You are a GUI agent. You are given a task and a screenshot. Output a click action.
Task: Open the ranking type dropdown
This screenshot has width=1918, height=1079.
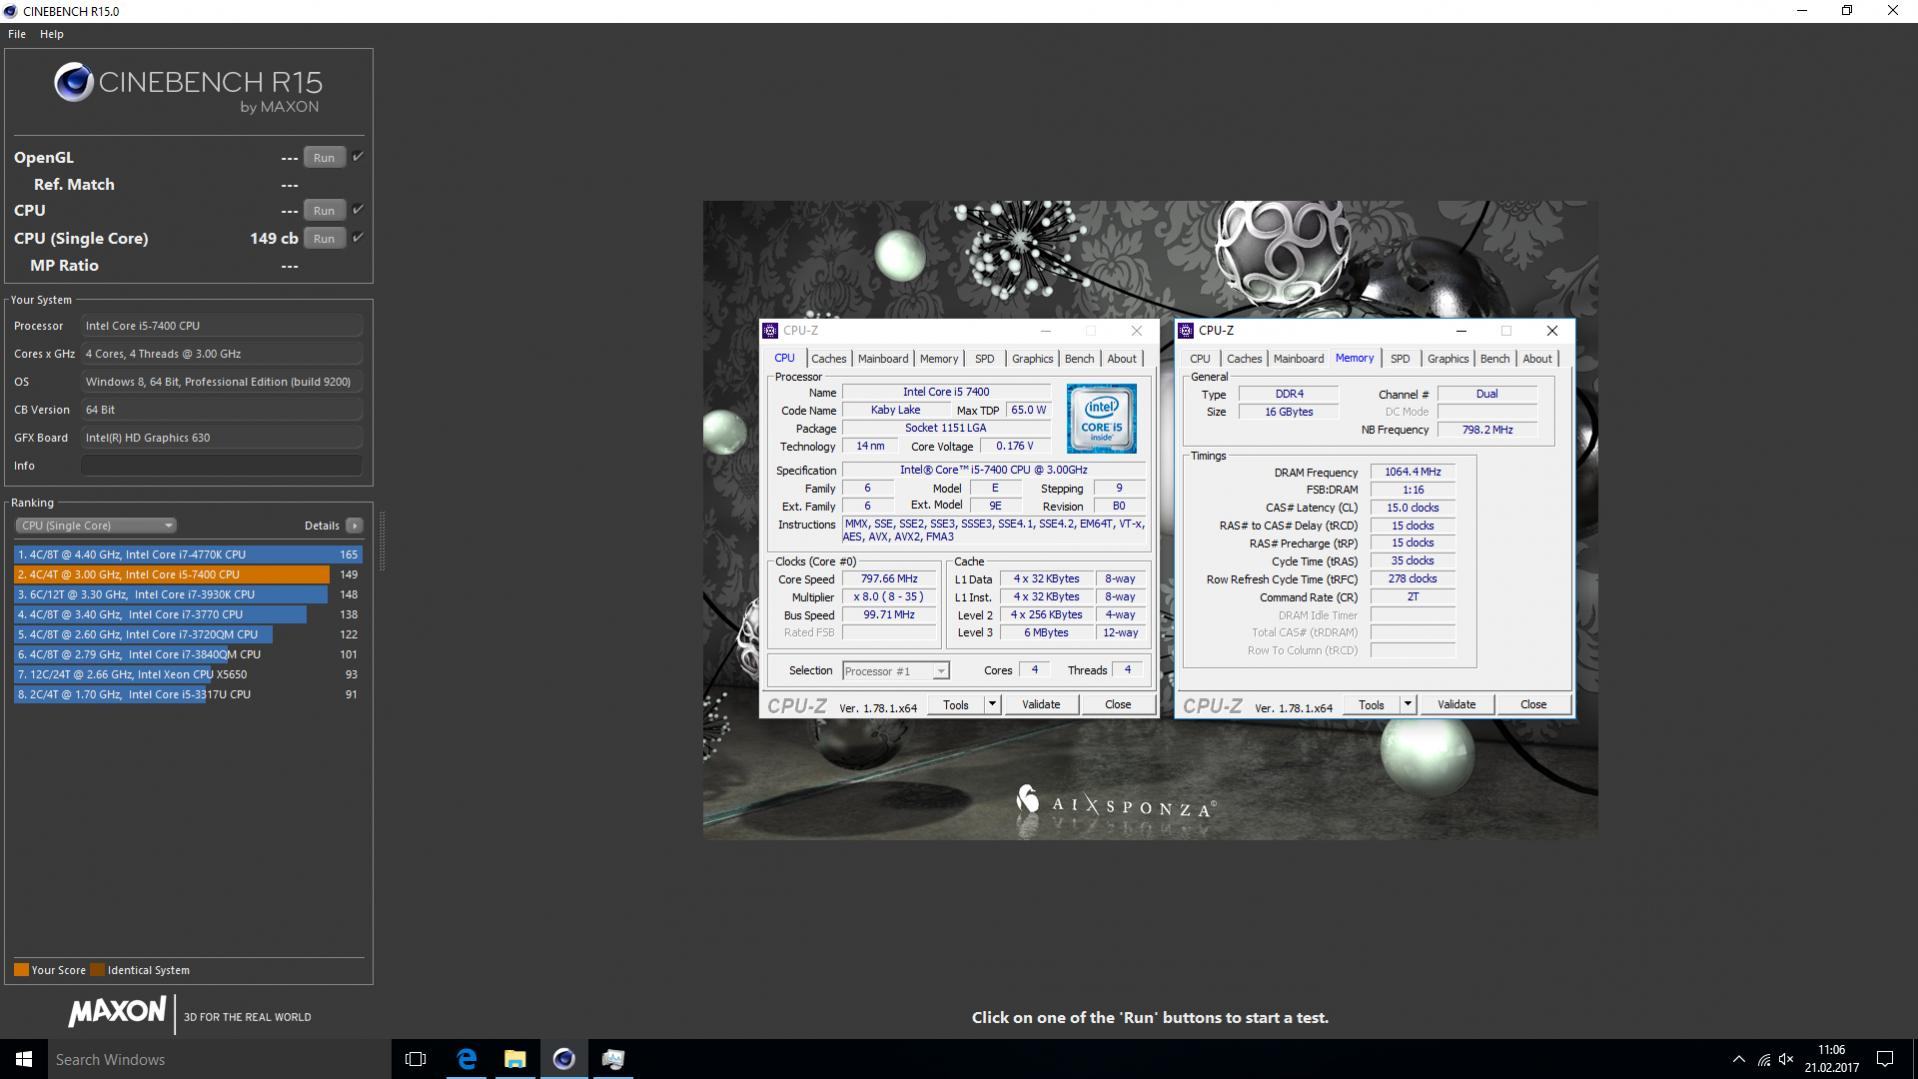click(96, 526)
